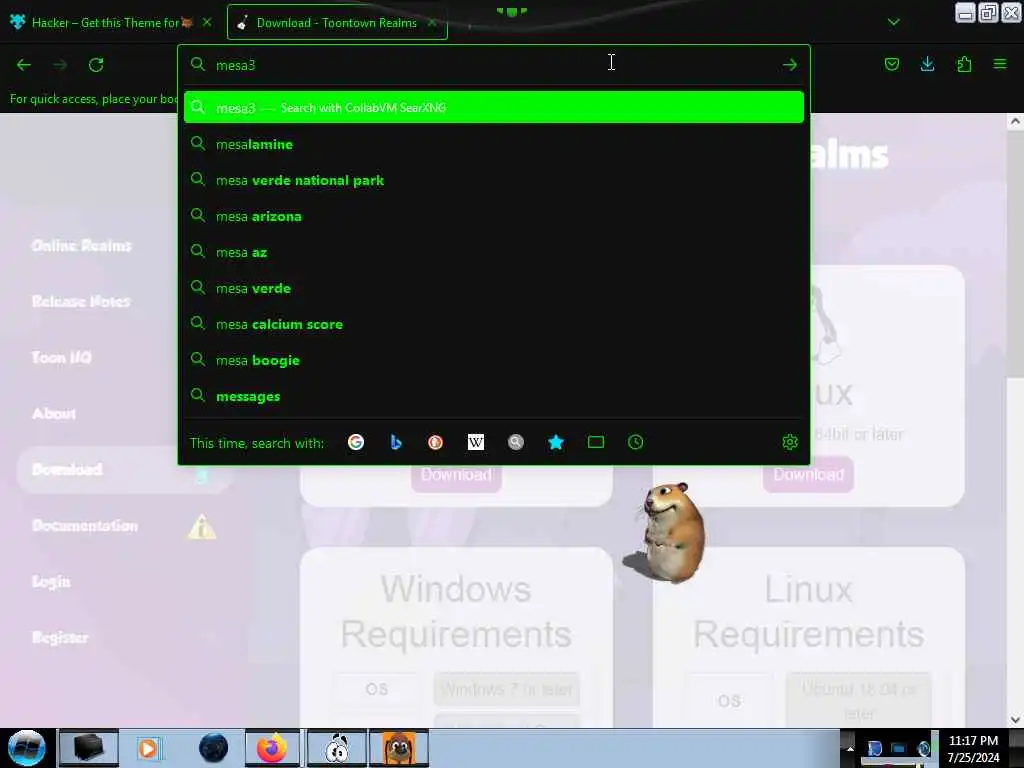Open Online Realms sidebar link
The height and width of the screenshot is (768, 1024).
point(82,246)
